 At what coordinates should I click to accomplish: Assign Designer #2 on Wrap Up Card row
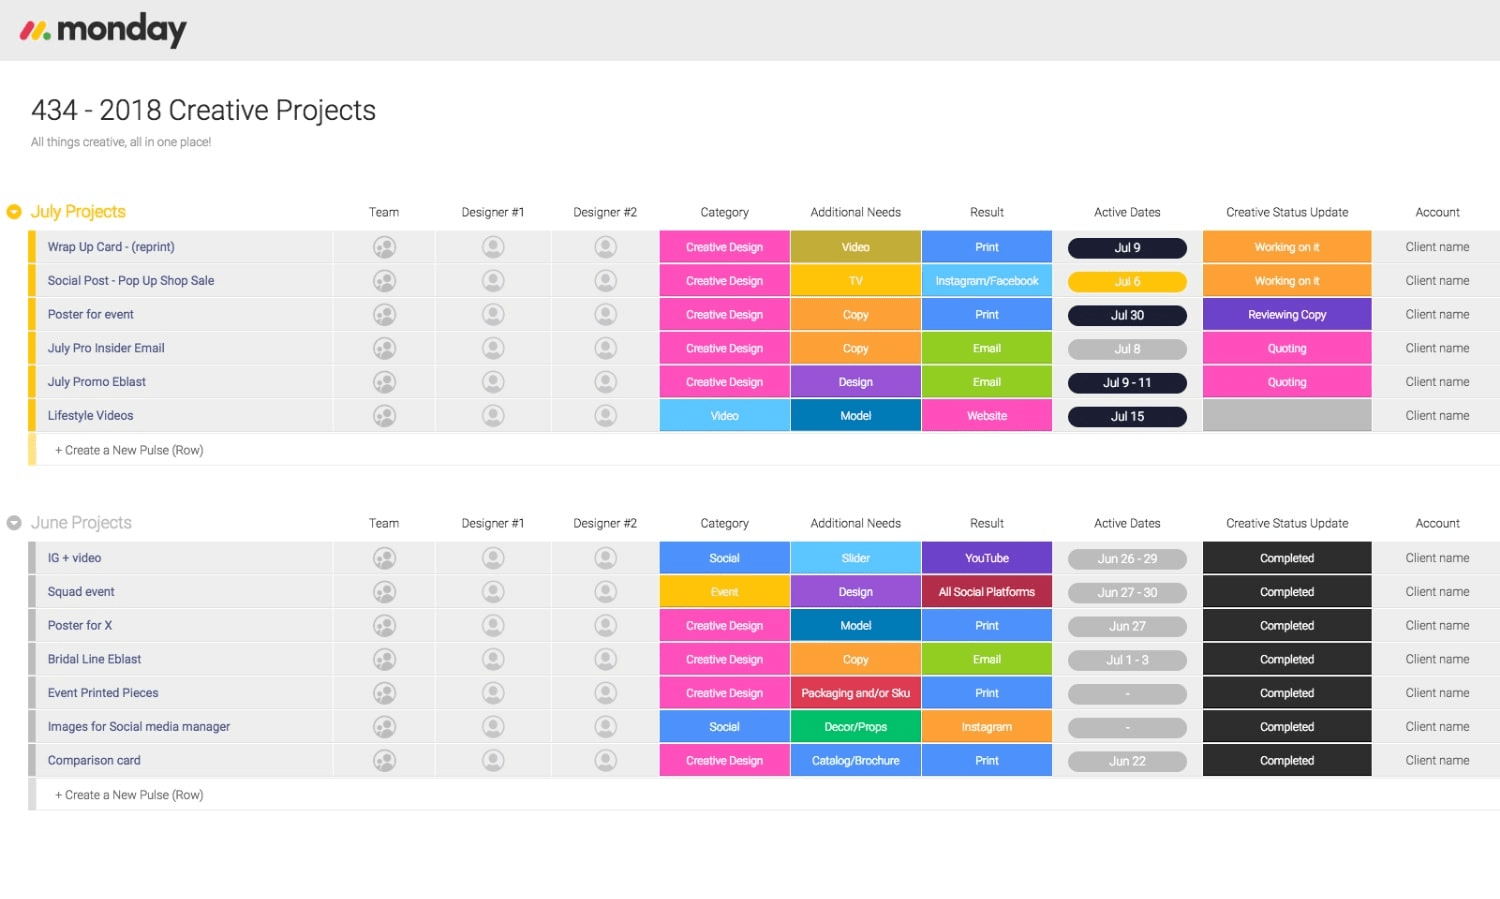pyautogui.click(x=605, y=247)
